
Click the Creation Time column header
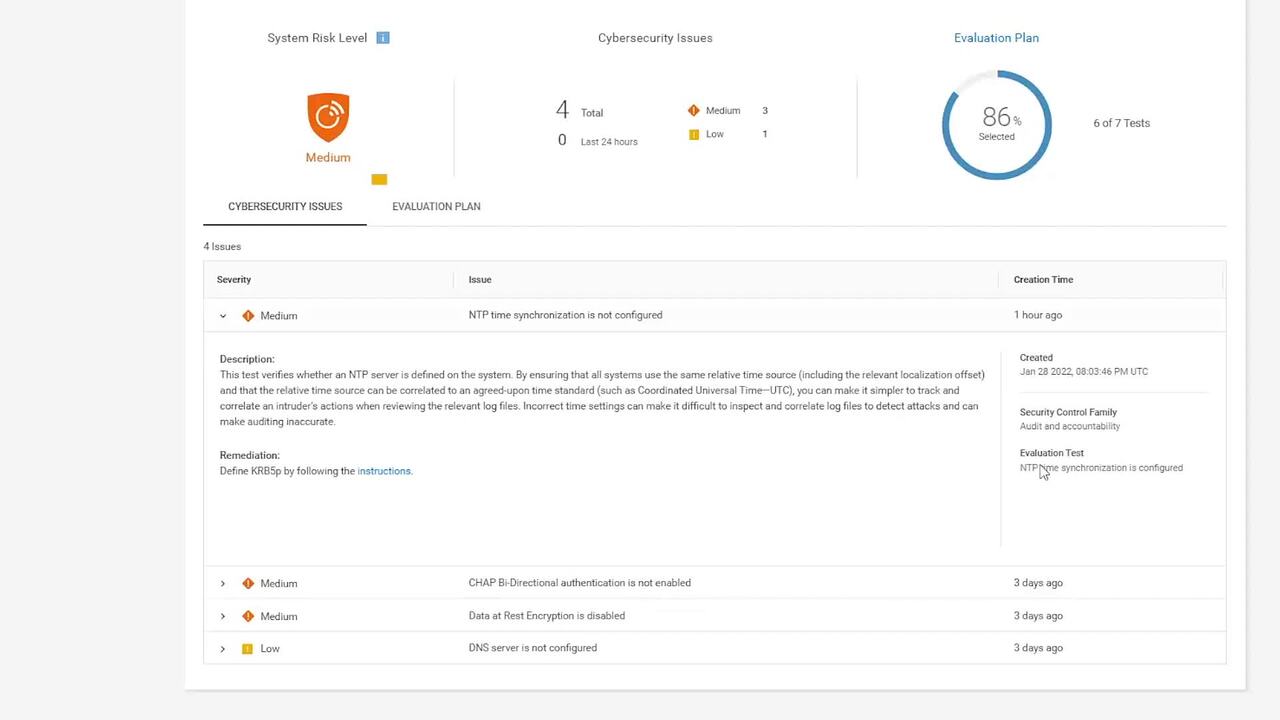click(x=1043, y=279)
